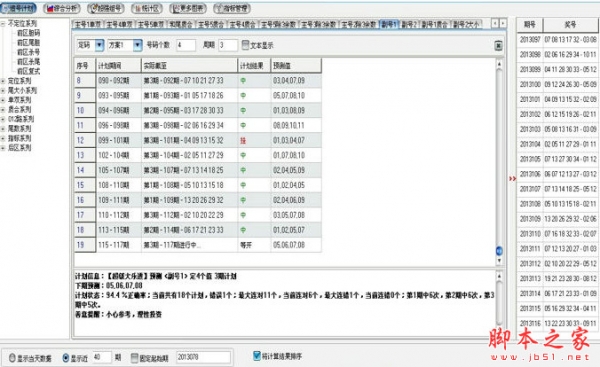Select 前区胆码 in the tree
Image resolution: width=600 pixels, height=367 pixels.
[28, 33]
